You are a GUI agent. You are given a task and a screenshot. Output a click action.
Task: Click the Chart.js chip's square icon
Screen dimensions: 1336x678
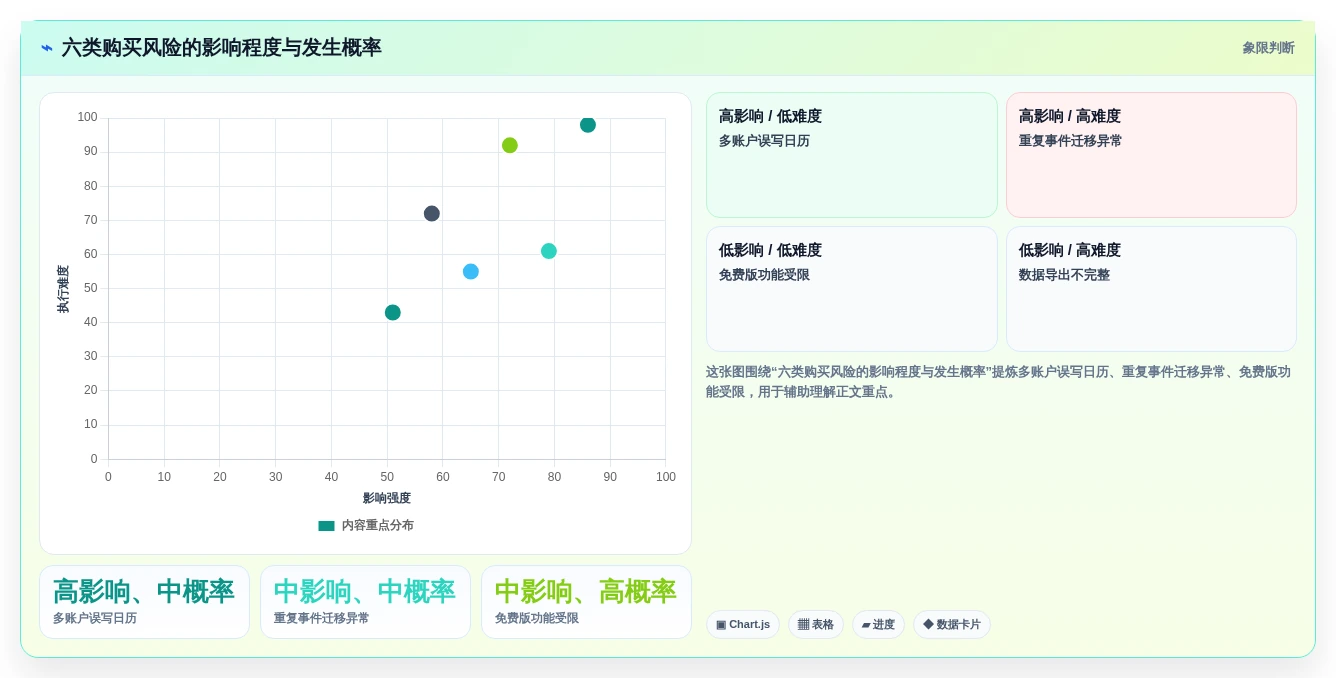click(x=721, y=625)
